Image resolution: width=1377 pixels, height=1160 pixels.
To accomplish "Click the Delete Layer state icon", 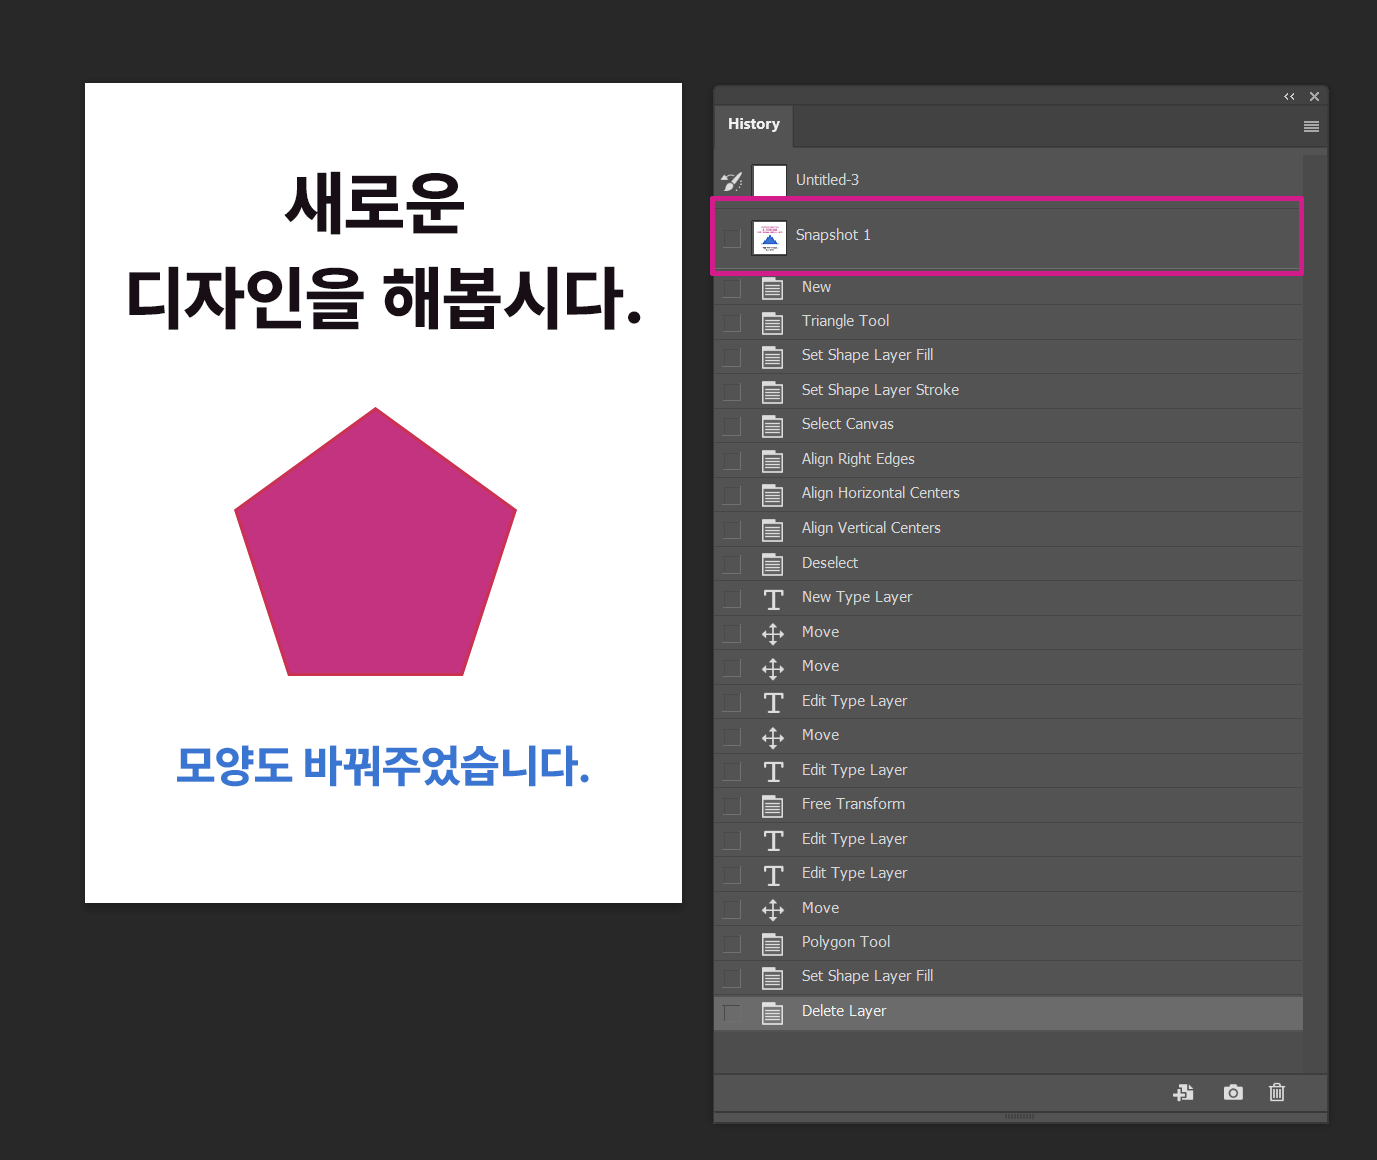I will [772, 1012].
